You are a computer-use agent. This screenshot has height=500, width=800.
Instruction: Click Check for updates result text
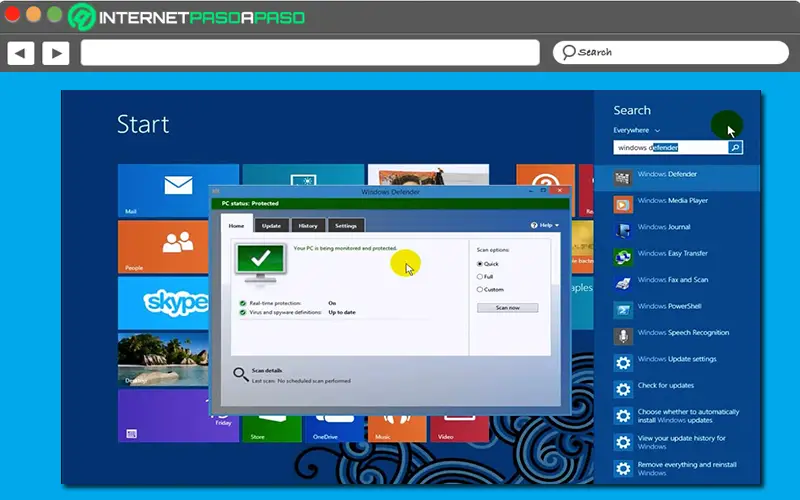pos(666,385)
